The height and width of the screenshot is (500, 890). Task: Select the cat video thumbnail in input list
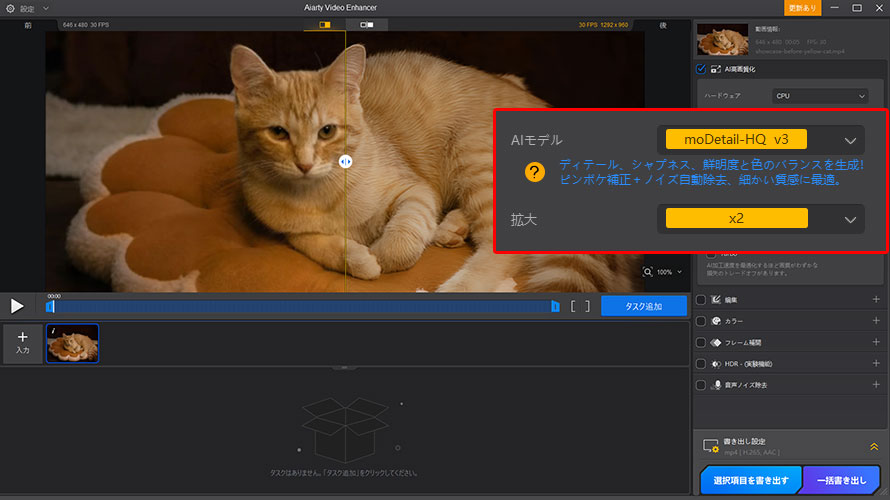(73, 343)
